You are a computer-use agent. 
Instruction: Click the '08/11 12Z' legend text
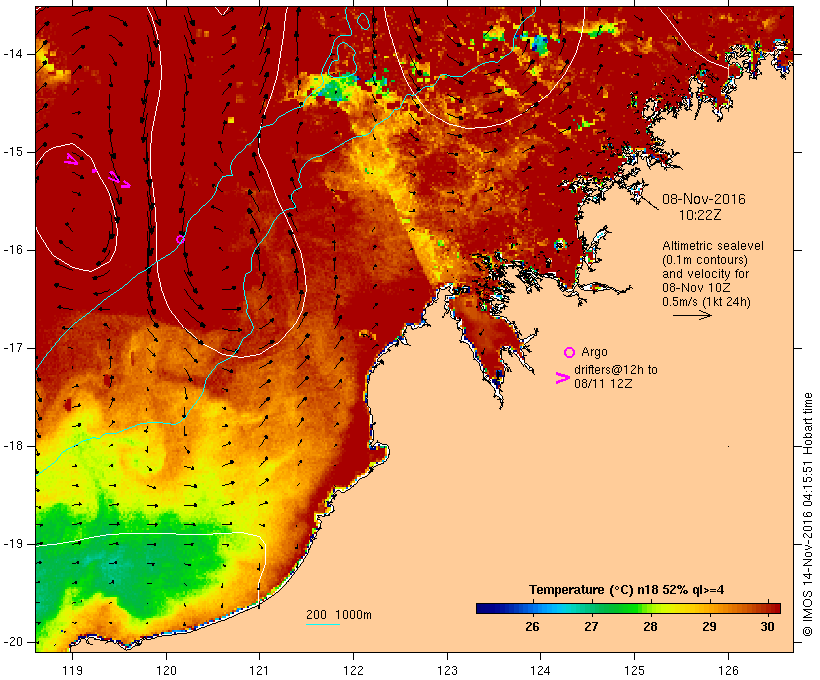603,383
